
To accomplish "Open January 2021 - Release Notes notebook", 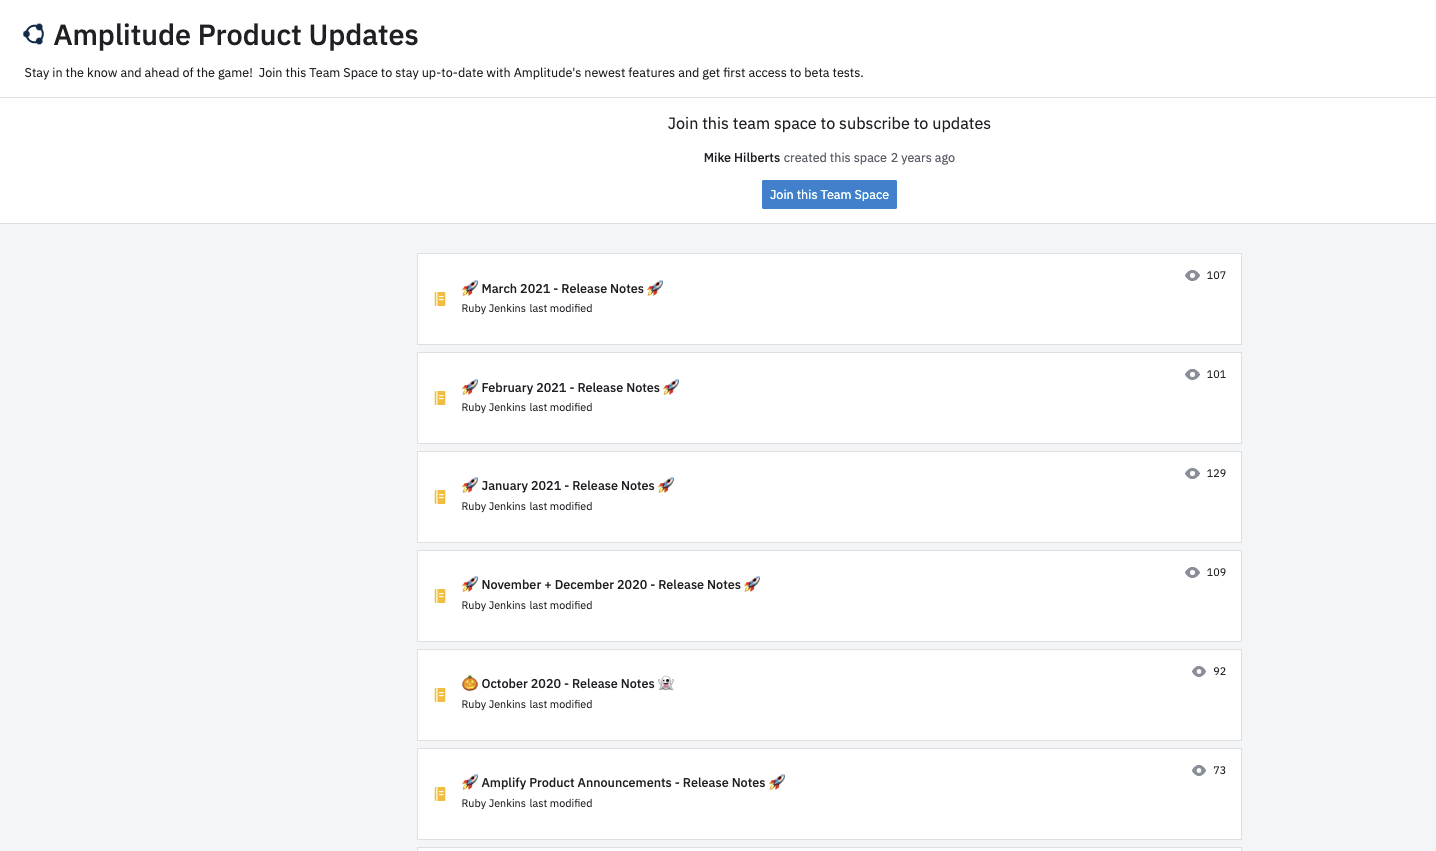I will tap(568, 486).
